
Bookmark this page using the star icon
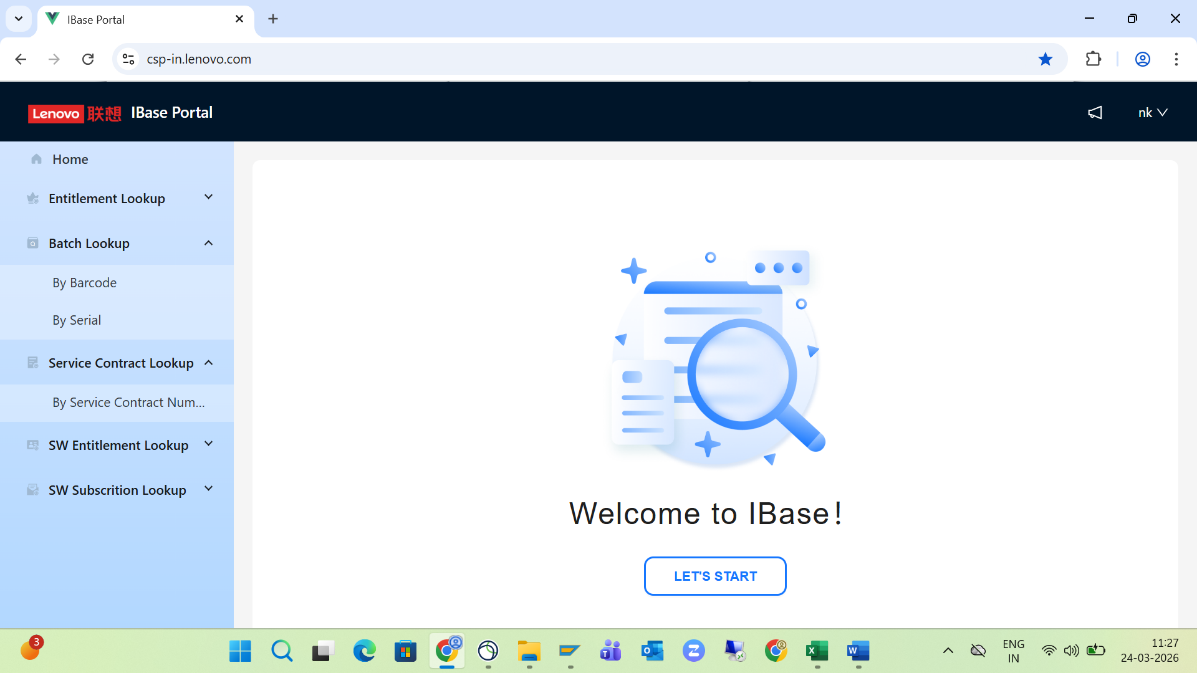tap(1045, 59)
